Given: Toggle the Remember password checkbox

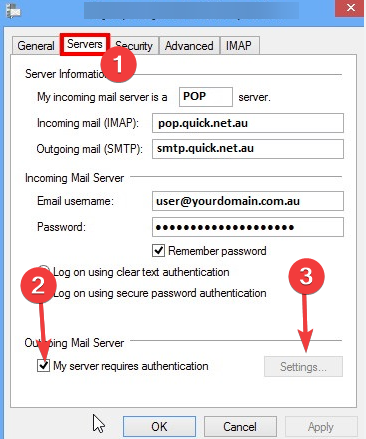Looking at the screenshot, I should 158,251.
